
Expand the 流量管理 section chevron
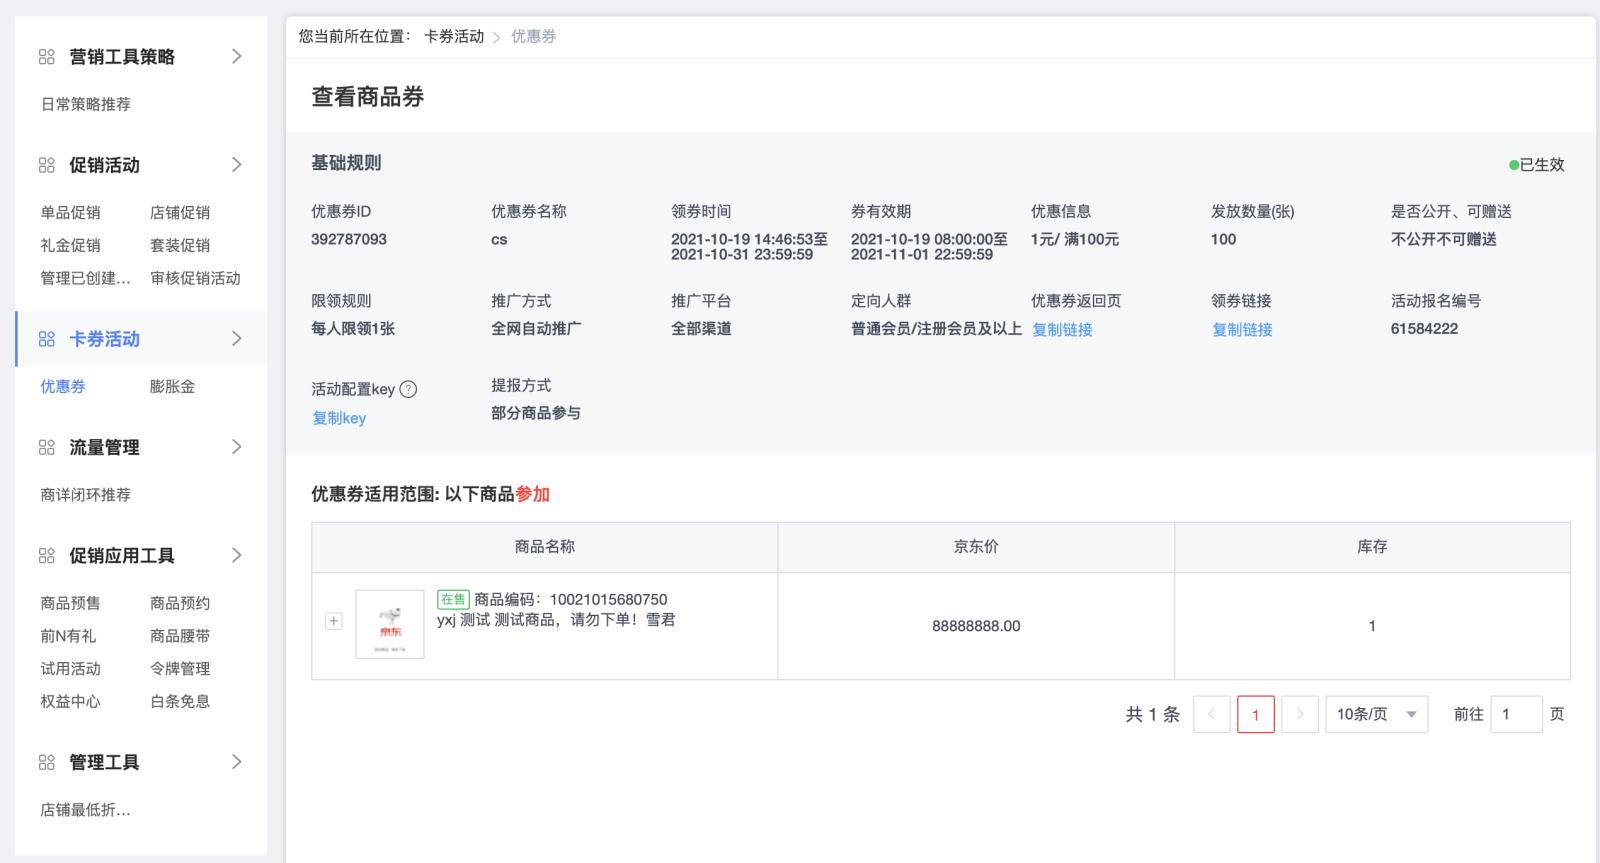click(237, 446)
